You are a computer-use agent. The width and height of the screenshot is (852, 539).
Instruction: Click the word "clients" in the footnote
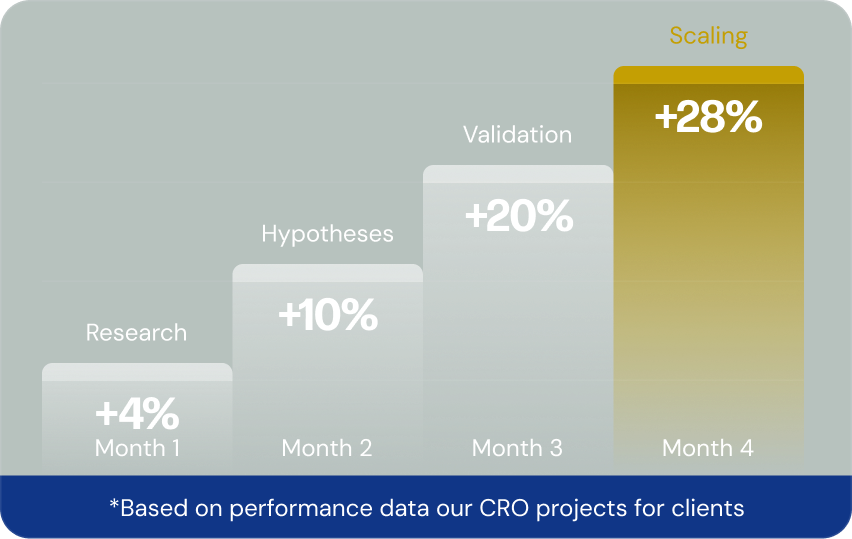coord(709,508)
